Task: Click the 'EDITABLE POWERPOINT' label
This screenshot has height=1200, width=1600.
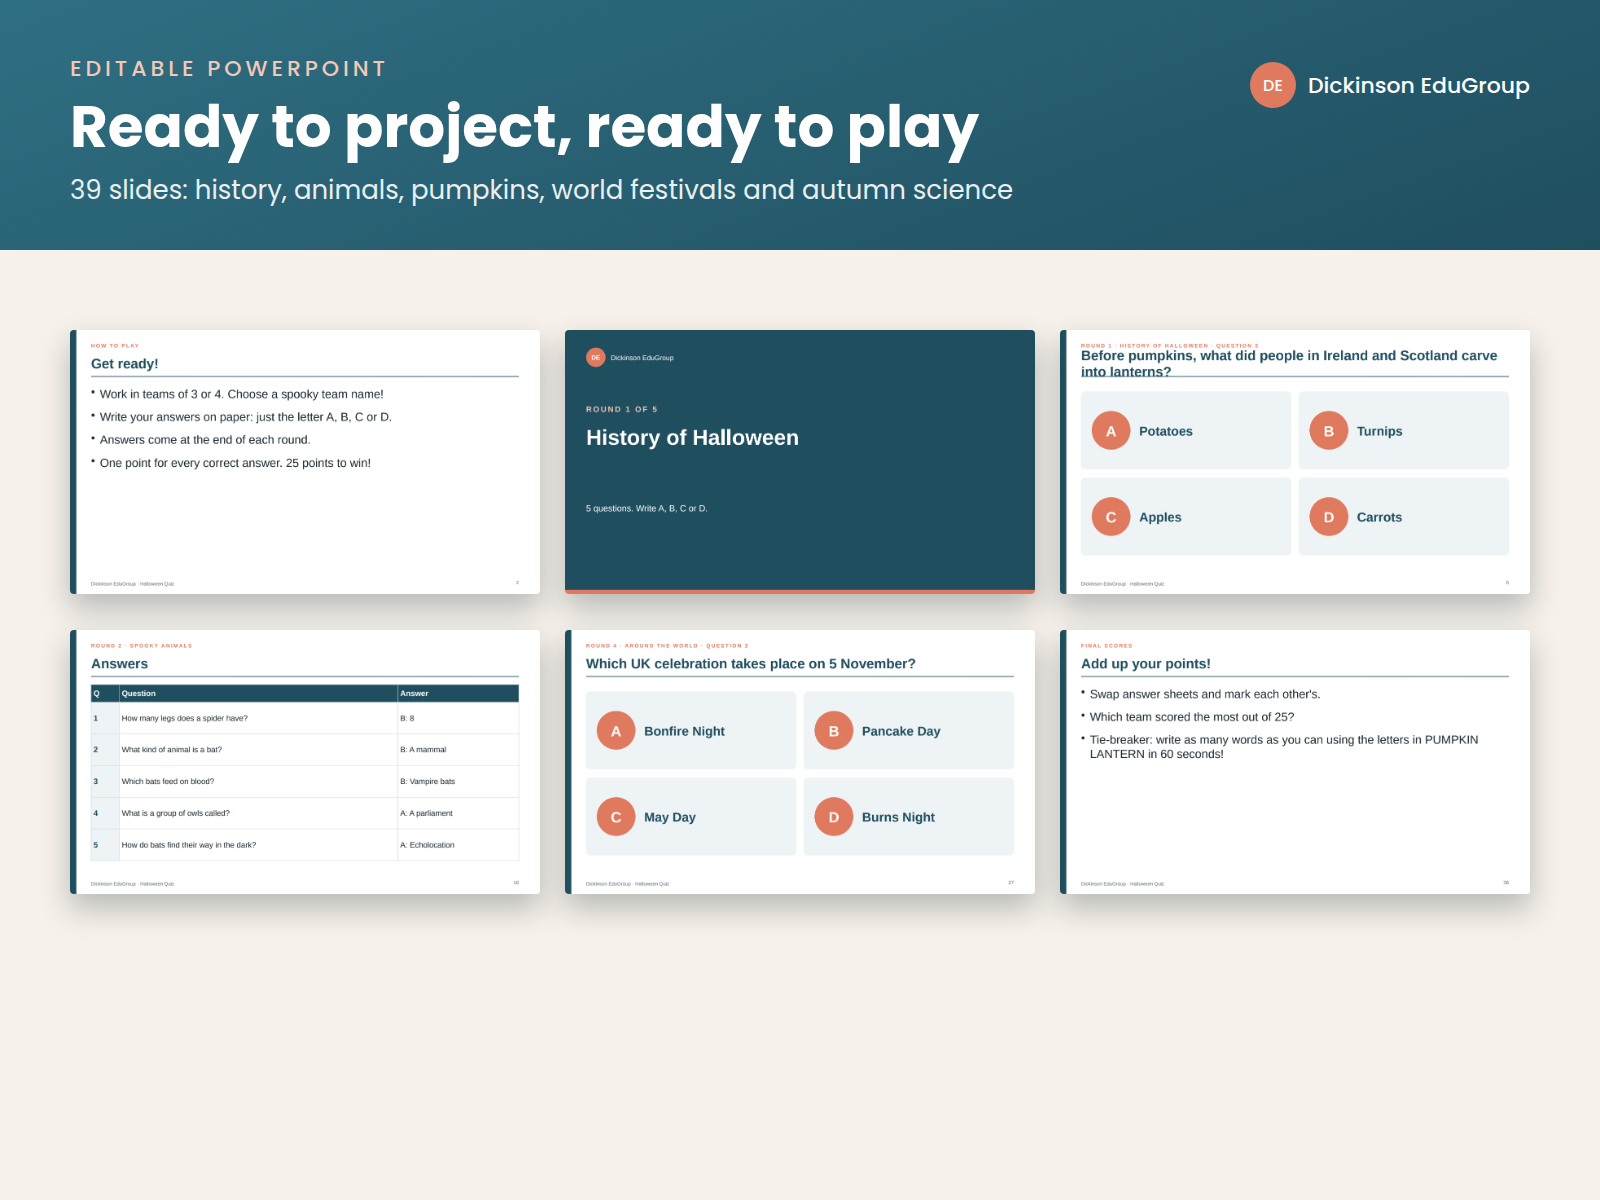Action: pos(228,69)
